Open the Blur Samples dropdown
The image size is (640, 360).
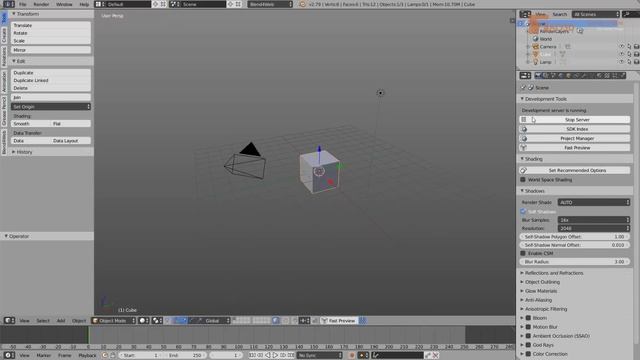(594, 220)
